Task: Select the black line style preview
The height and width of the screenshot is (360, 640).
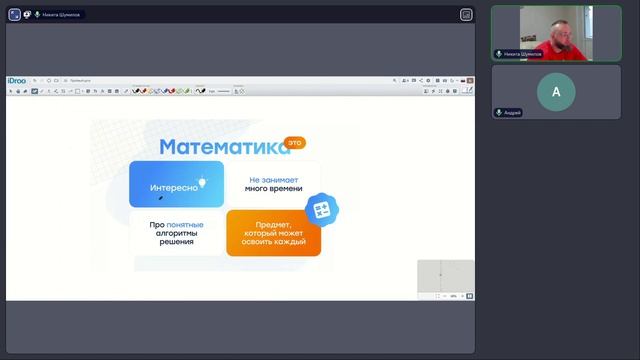Action: 200,91
